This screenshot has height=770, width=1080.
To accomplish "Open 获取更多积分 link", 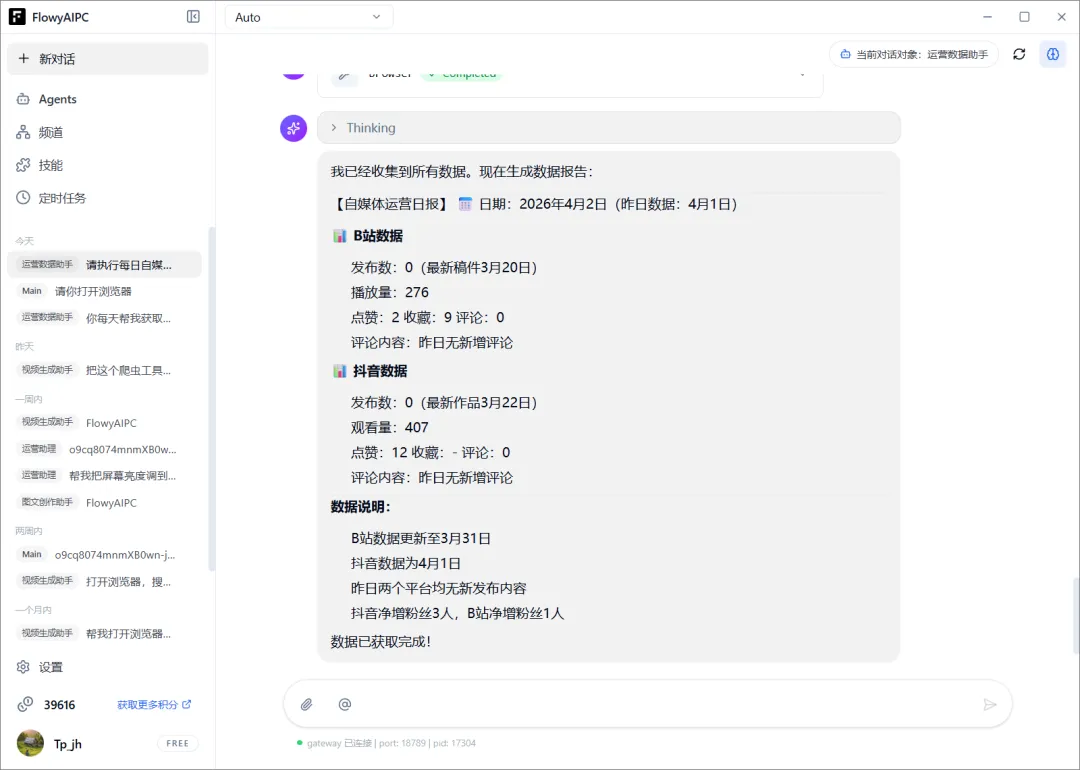I will (154, 705).
